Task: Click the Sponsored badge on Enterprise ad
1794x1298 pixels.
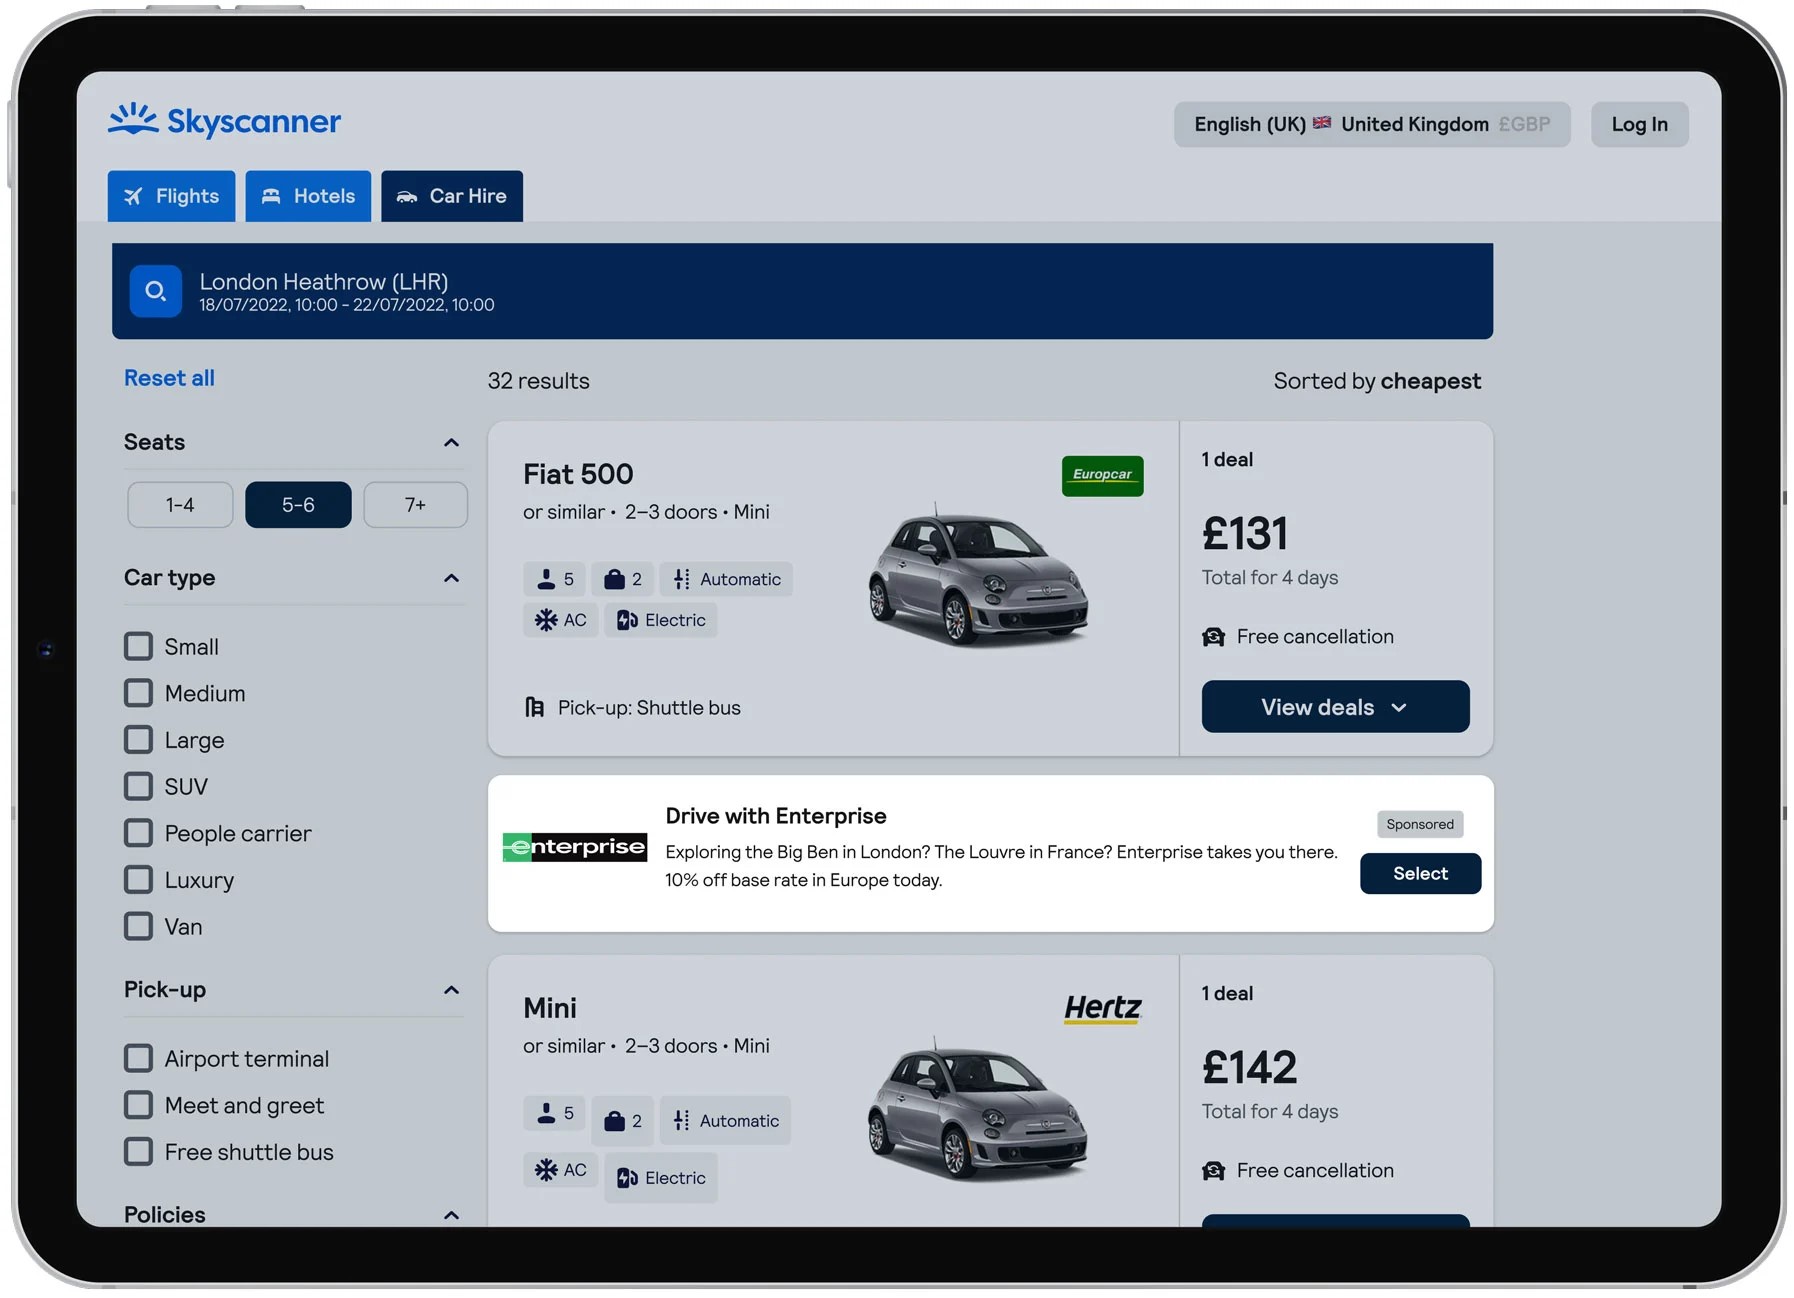Action: point(1420,824)
